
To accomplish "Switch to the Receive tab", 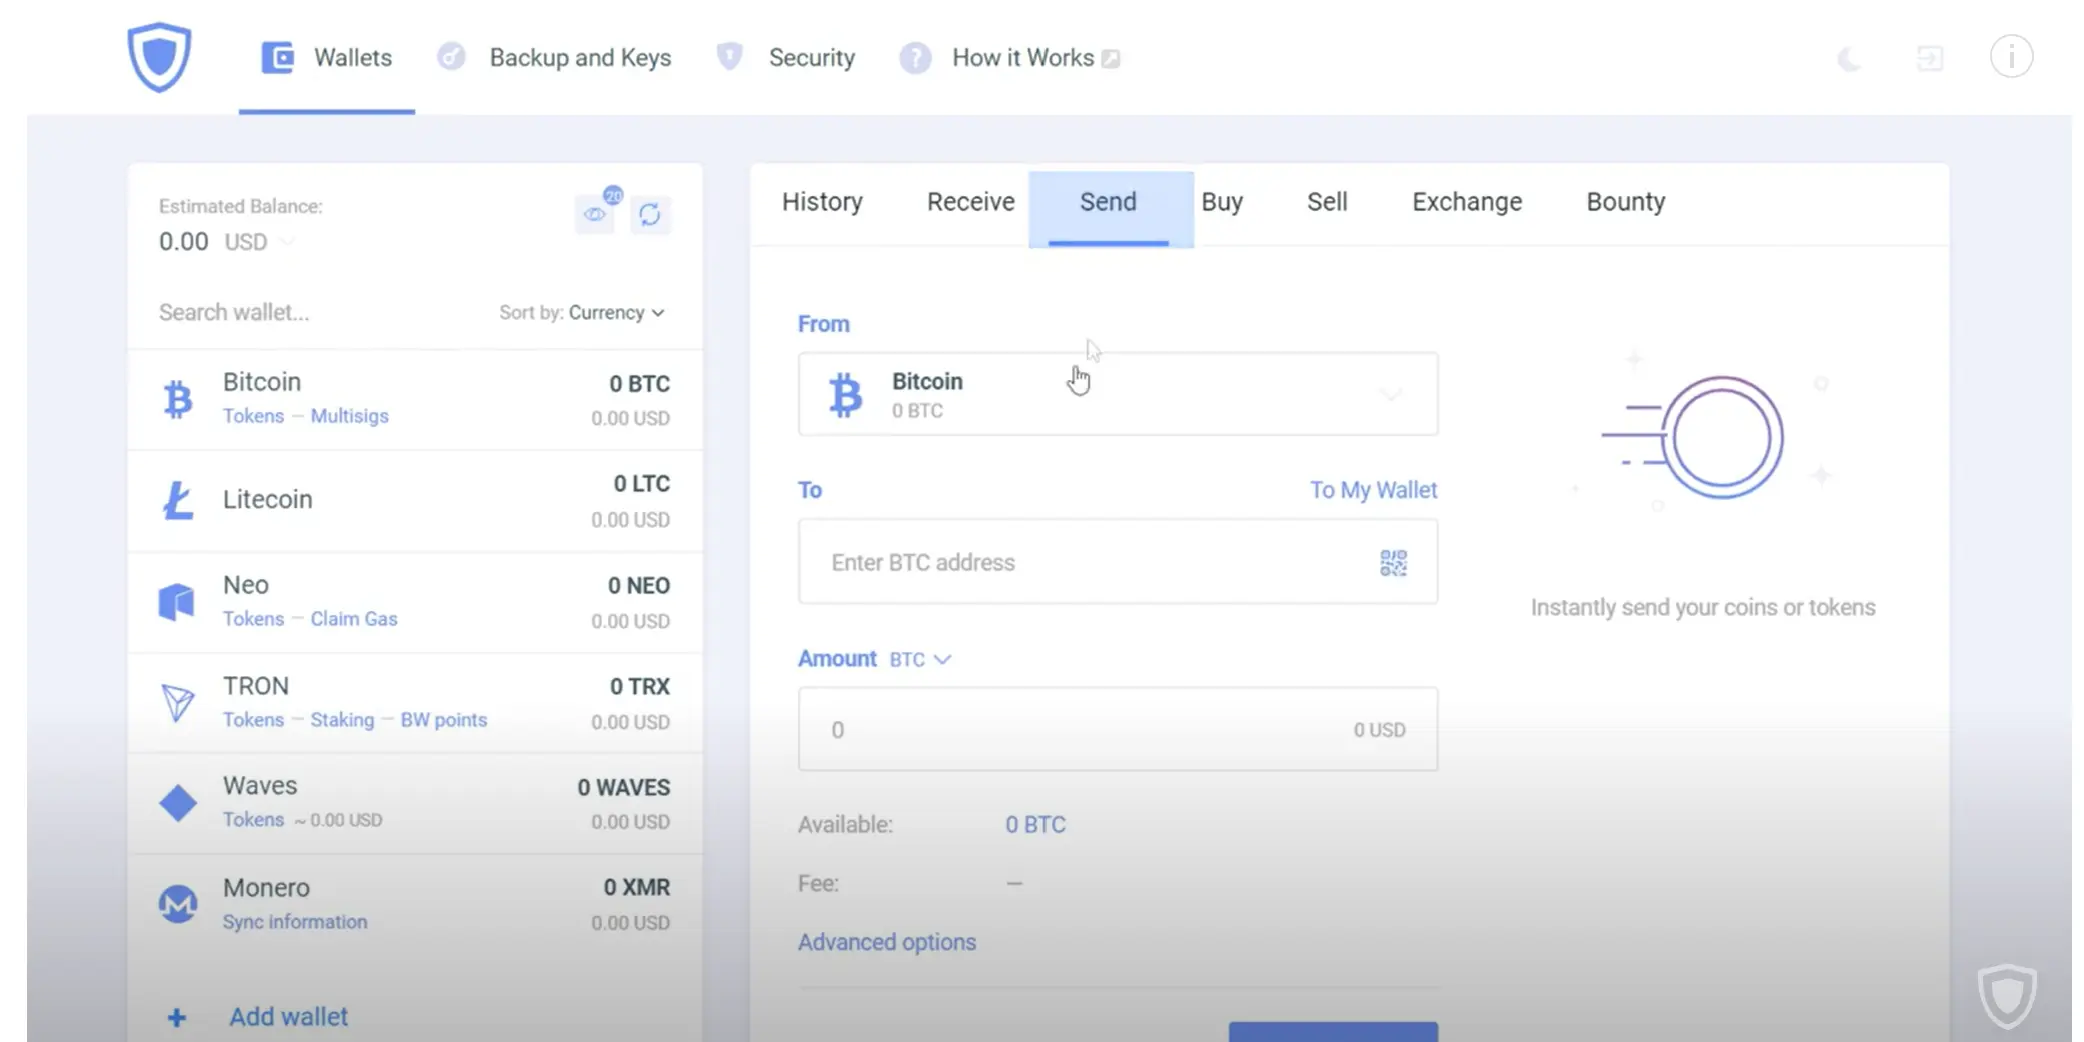I will 970,202.
